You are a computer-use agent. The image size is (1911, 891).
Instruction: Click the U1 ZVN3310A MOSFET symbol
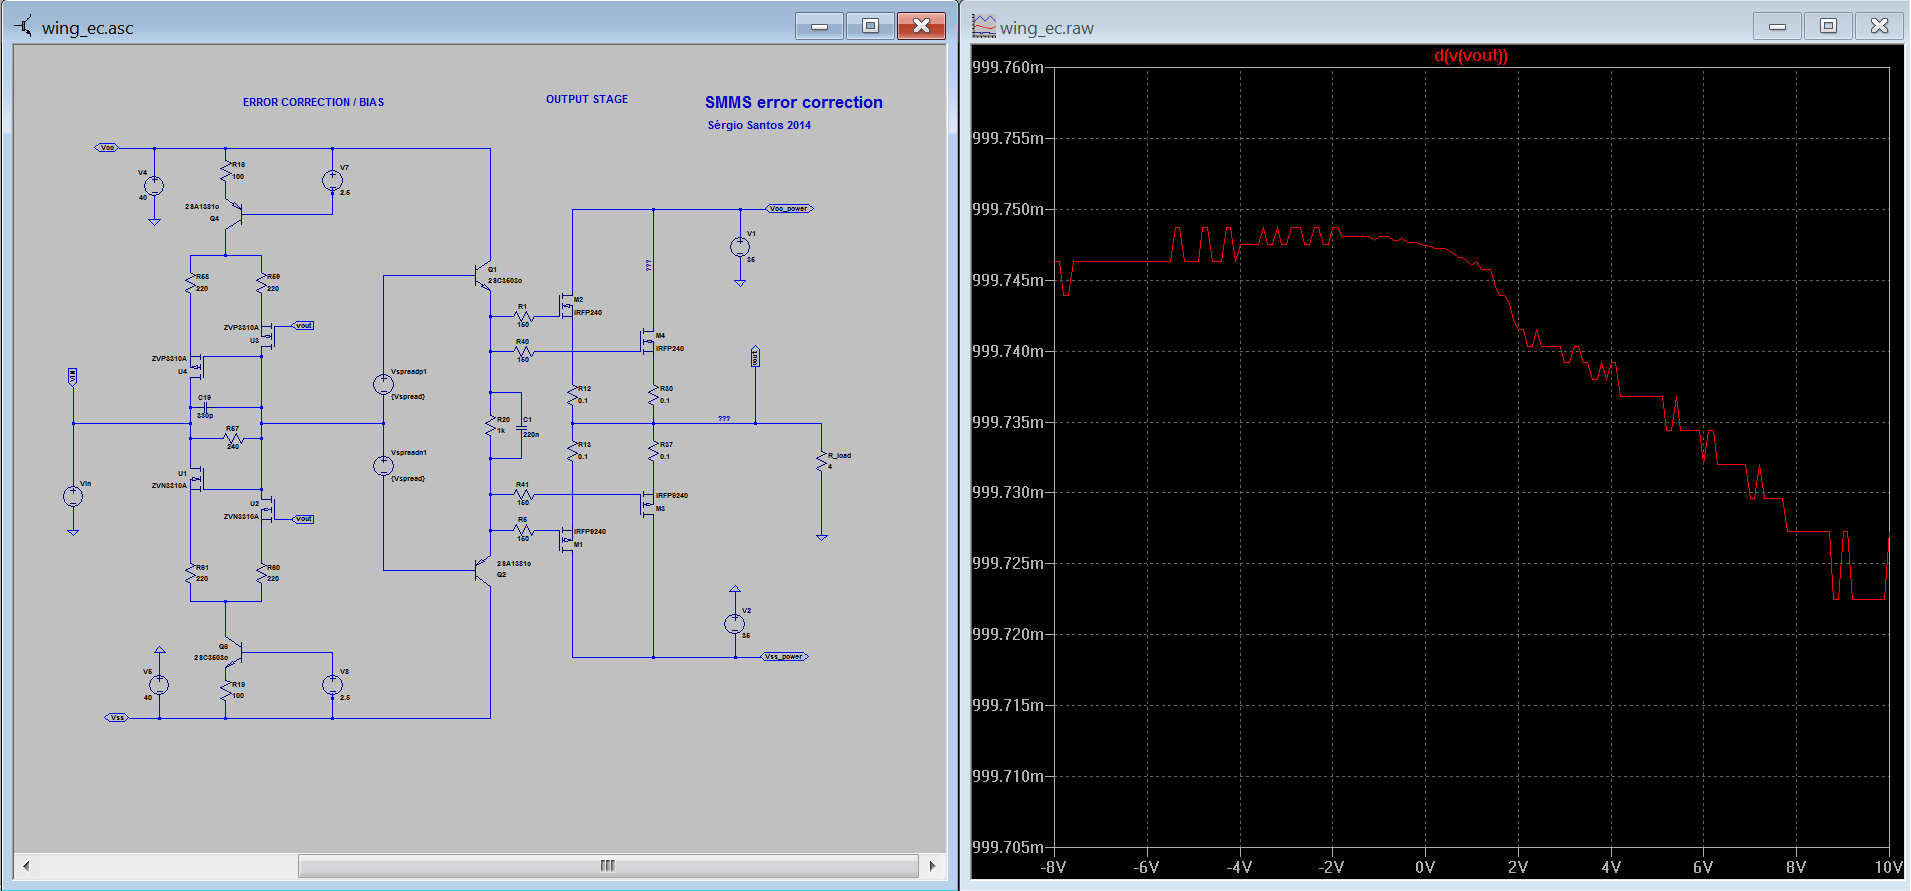pos(196,480)
